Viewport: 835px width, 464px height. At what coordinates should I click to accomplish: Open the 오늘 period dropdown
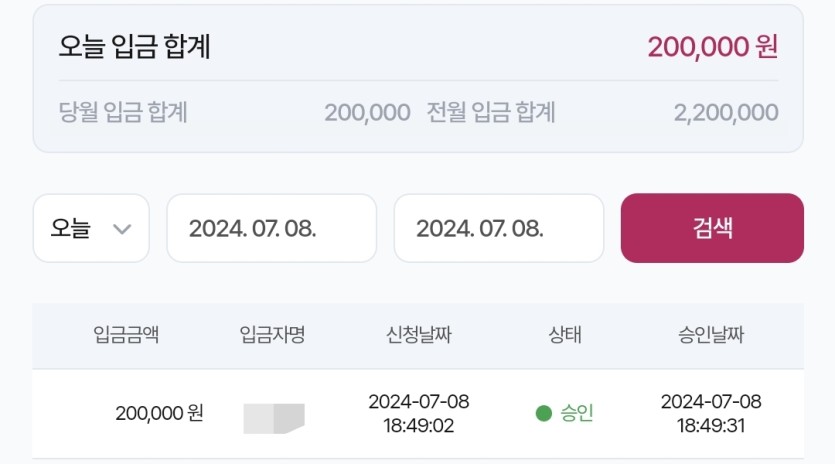point(91,228)
